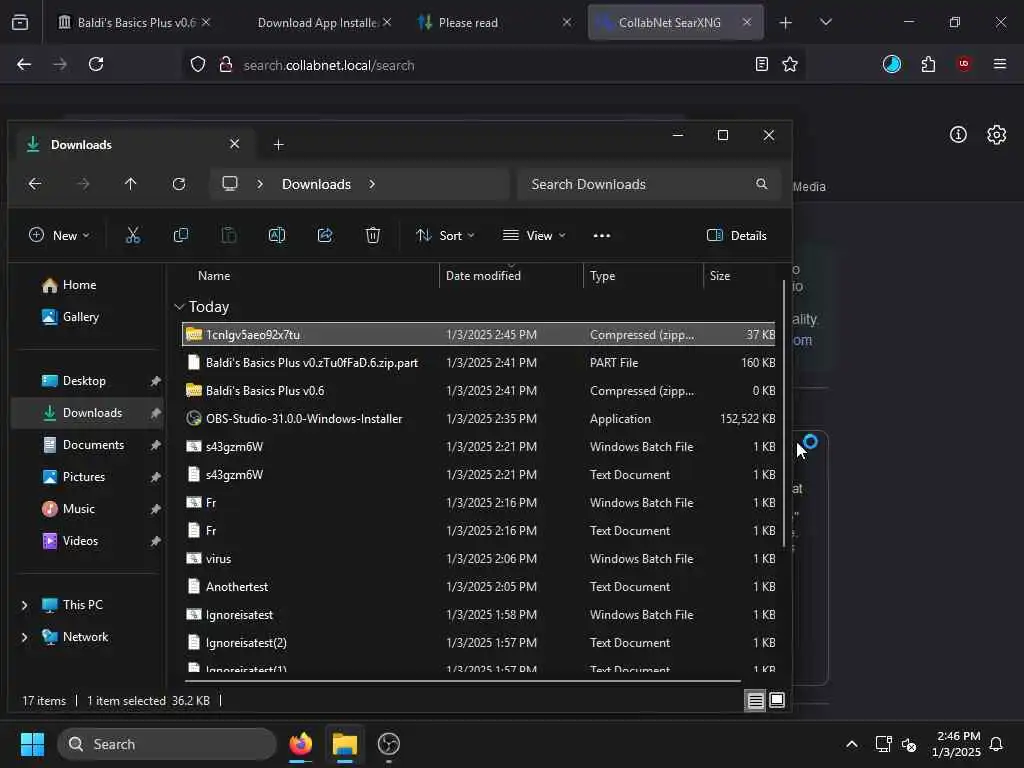Image resolution: width=1024 pixels, height=768 pixels.
Task: Switch to details list layout icon
Action: [x=755, y=701]
